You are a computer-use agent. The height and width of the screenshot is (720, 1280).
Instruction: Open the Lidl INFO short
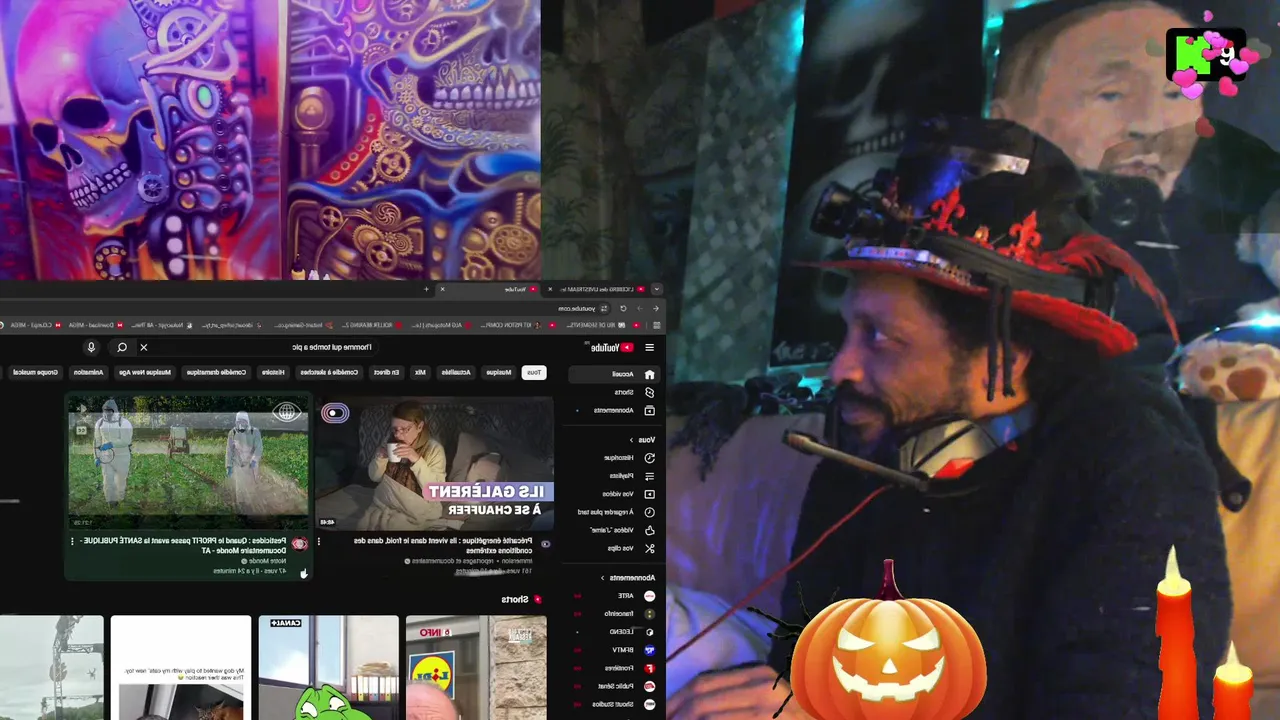pos(476,668)
